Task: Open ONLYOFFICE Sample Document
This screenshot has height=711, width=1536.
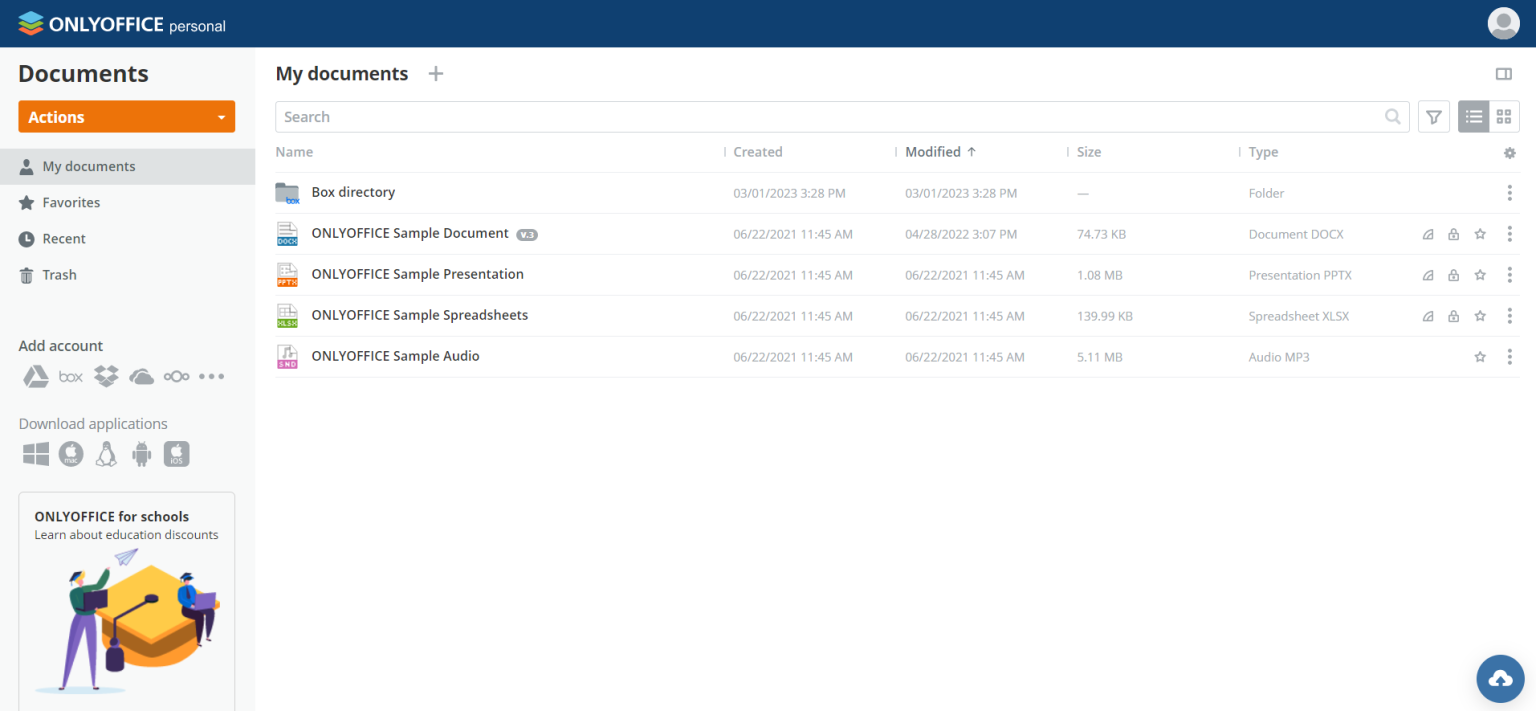Action: (410, 233)
